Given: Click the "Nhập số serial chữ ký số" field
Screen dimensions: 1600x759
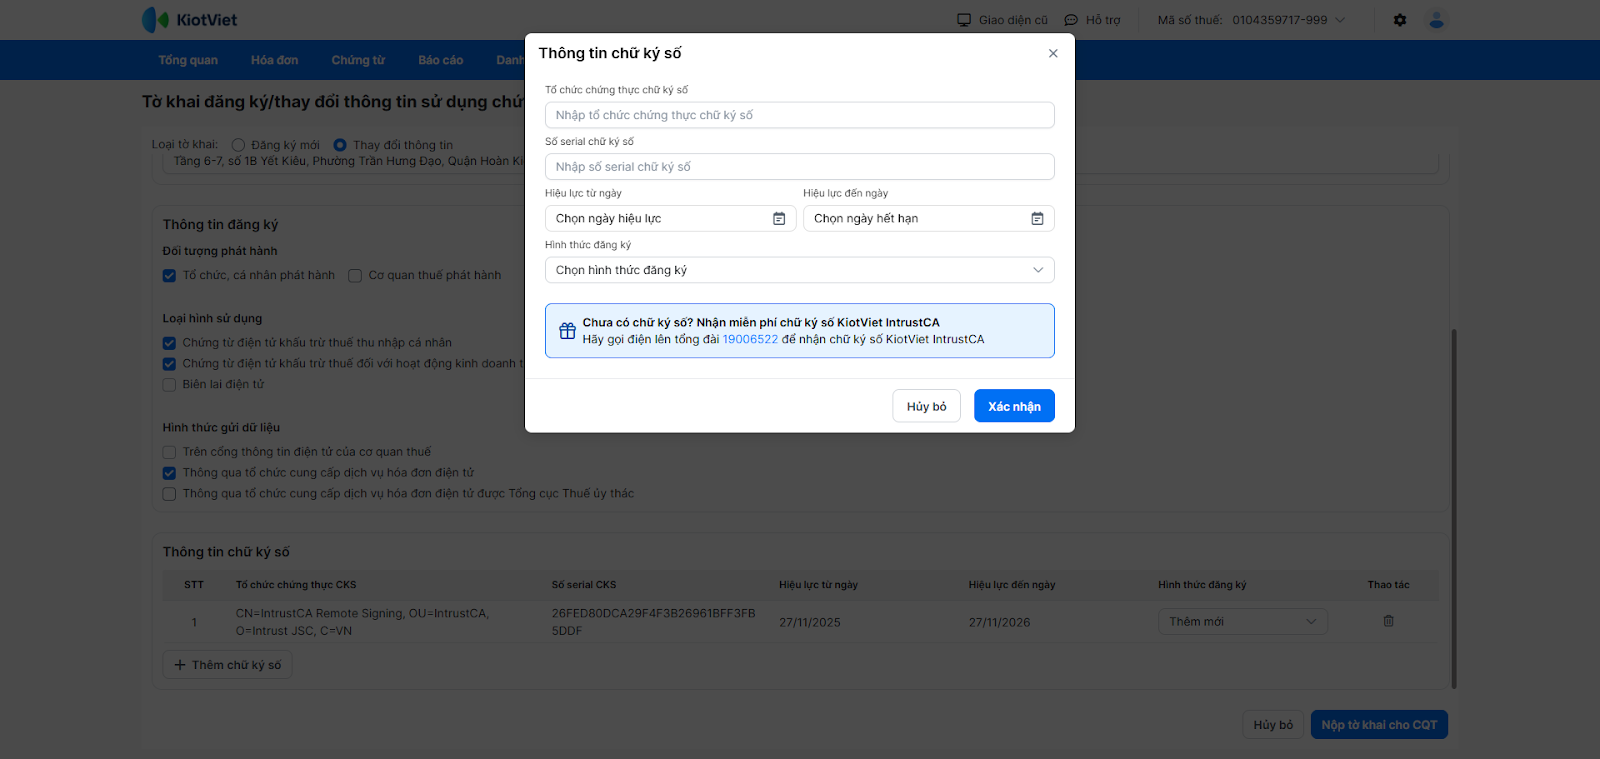Looking at the screenshot, I should click(799, 167).
